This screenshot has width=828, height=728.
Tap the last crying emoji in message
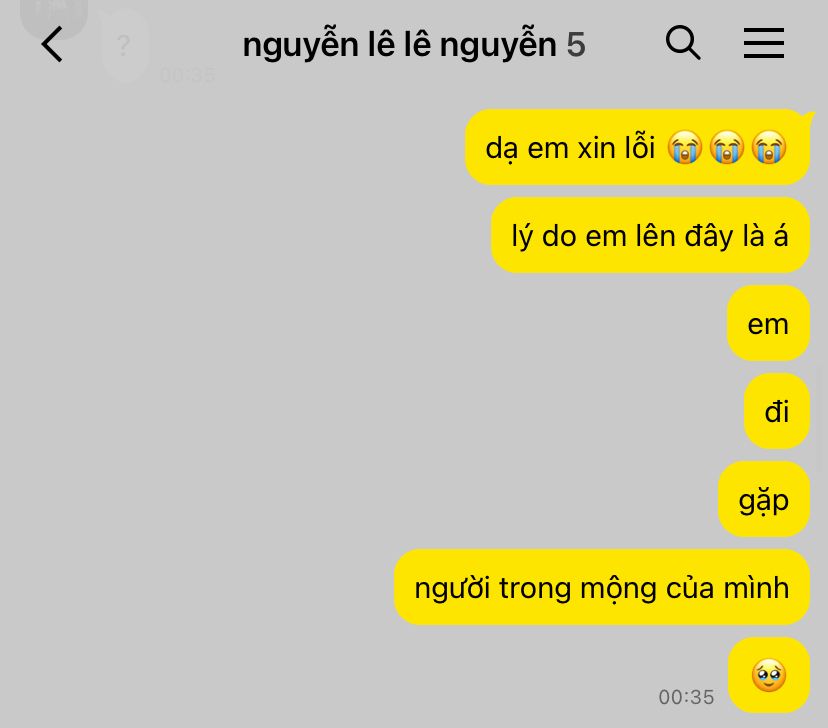(769, 147)
